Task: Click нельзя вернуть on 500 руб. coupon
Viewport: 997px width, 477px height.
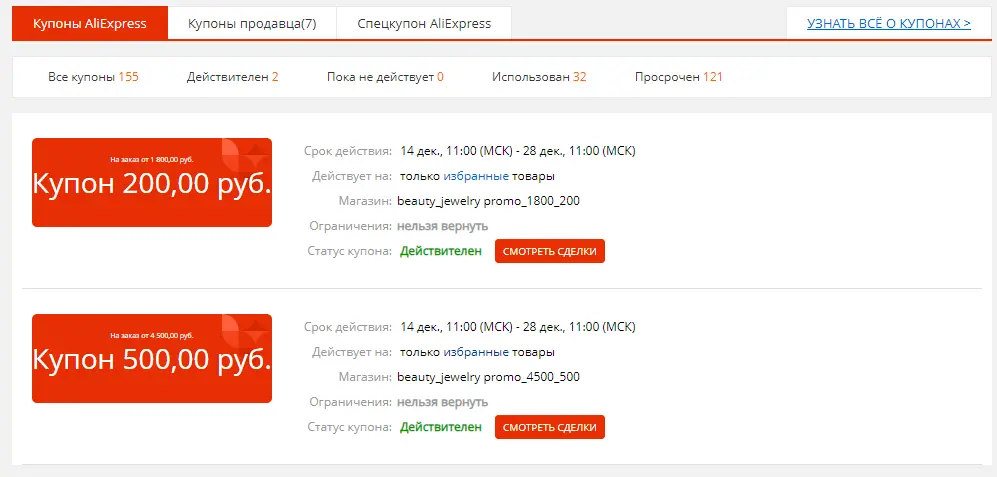Action: [x=443, y=402]
